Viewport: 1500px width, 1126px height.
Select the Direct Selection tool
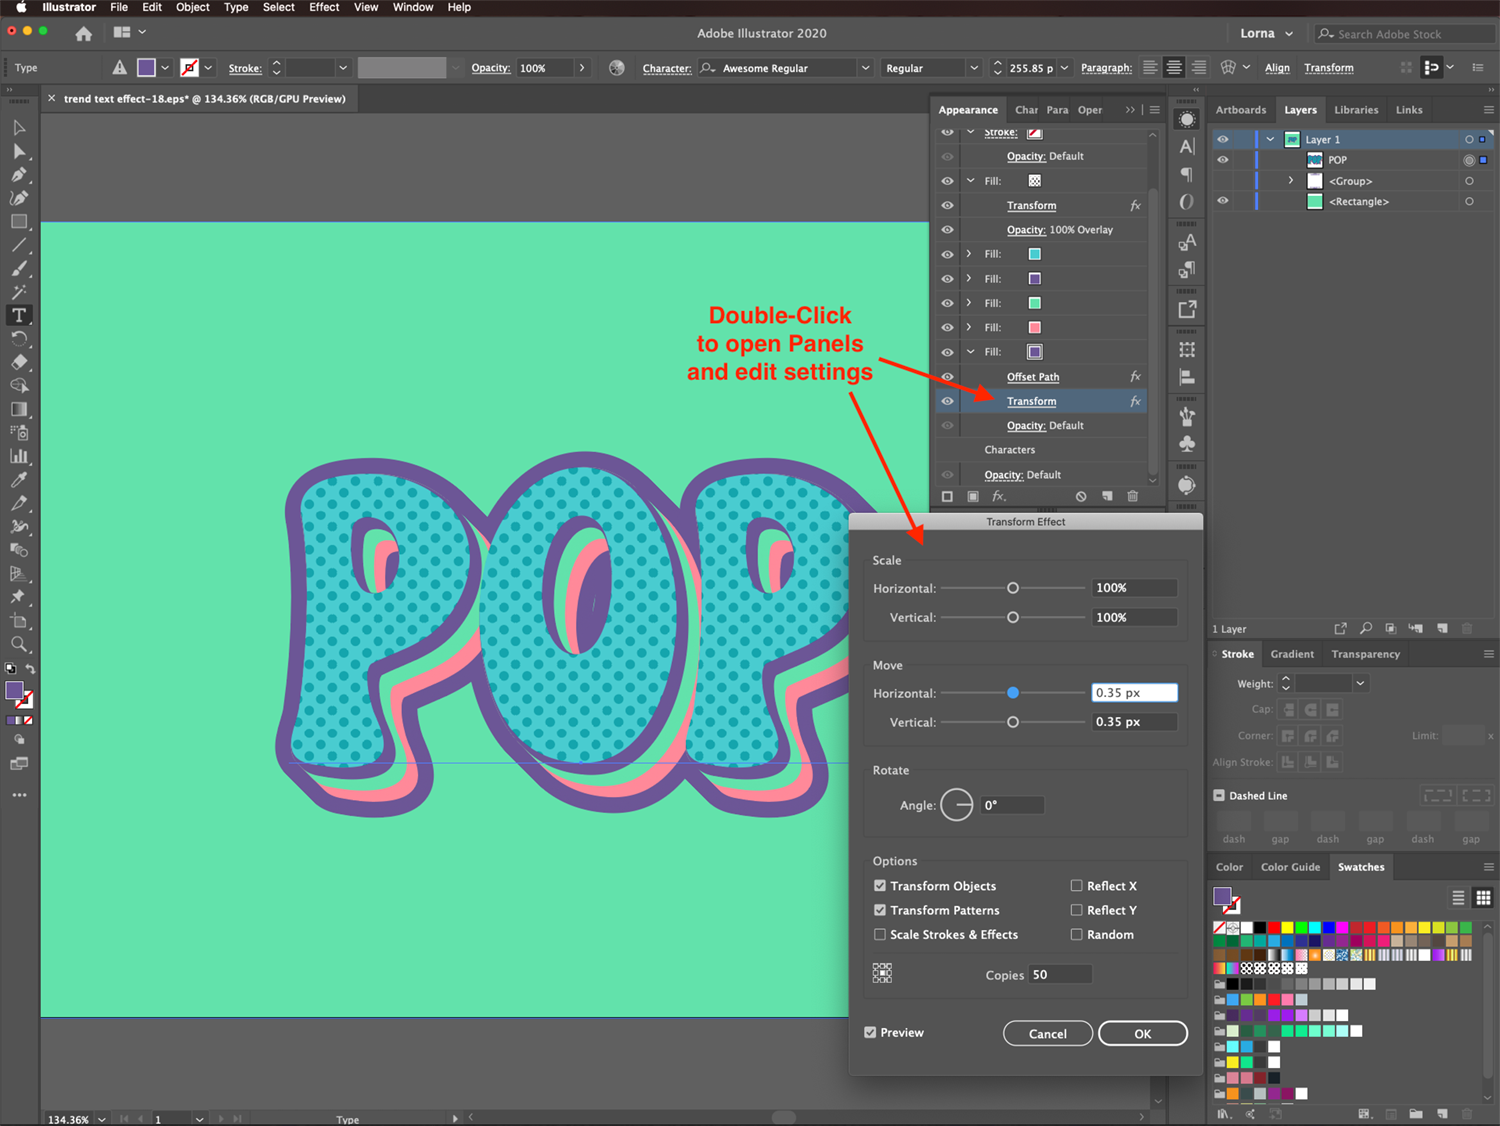pyautogui.click(x=18, y=151)
